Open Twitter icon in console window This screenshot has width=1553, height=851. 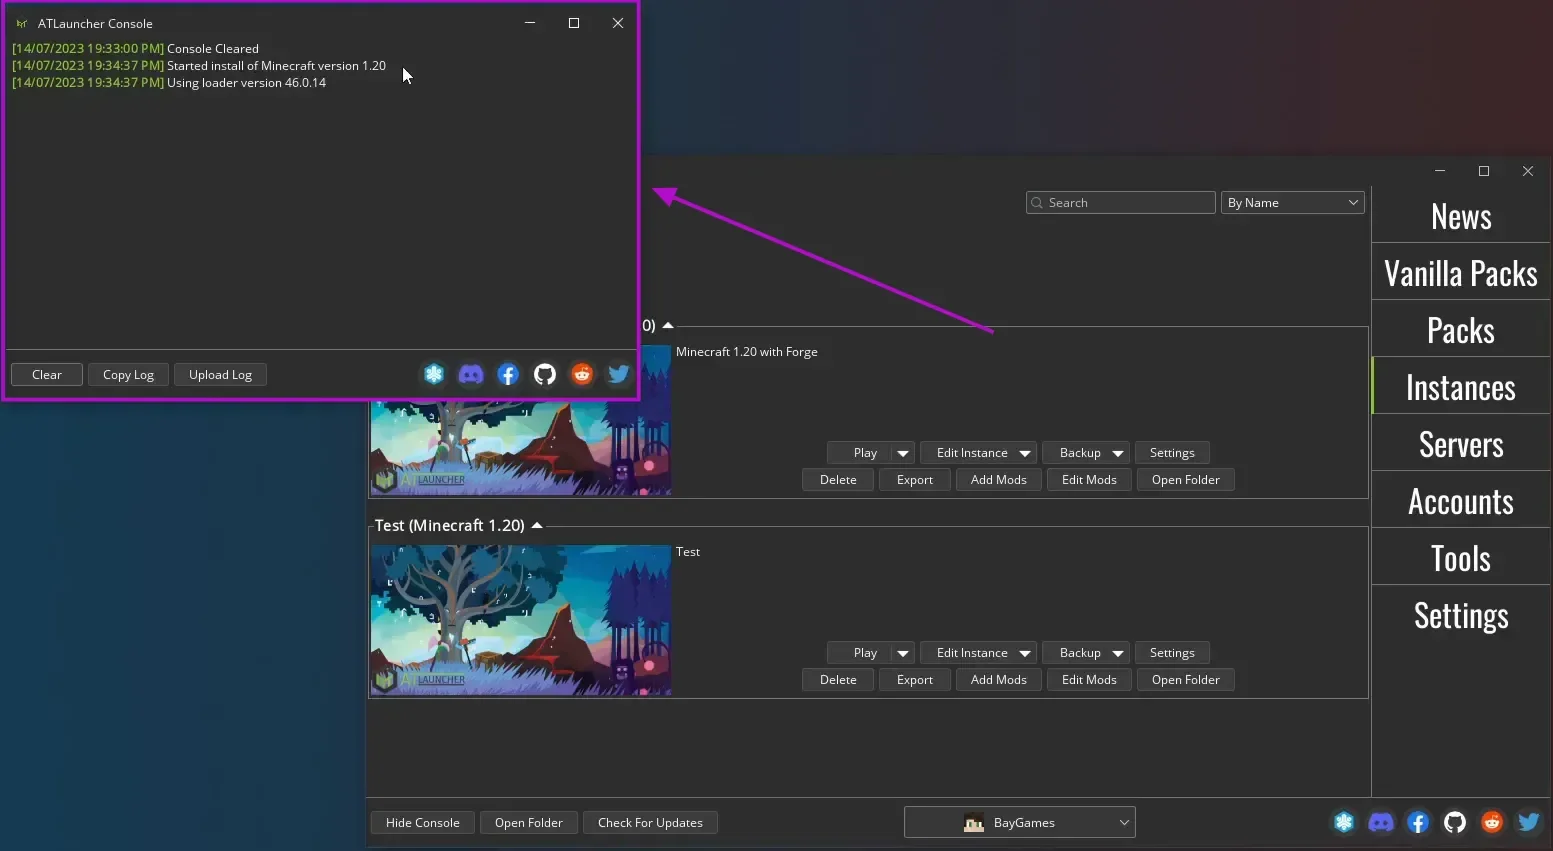pyautogui.click(x=619, y=374)
